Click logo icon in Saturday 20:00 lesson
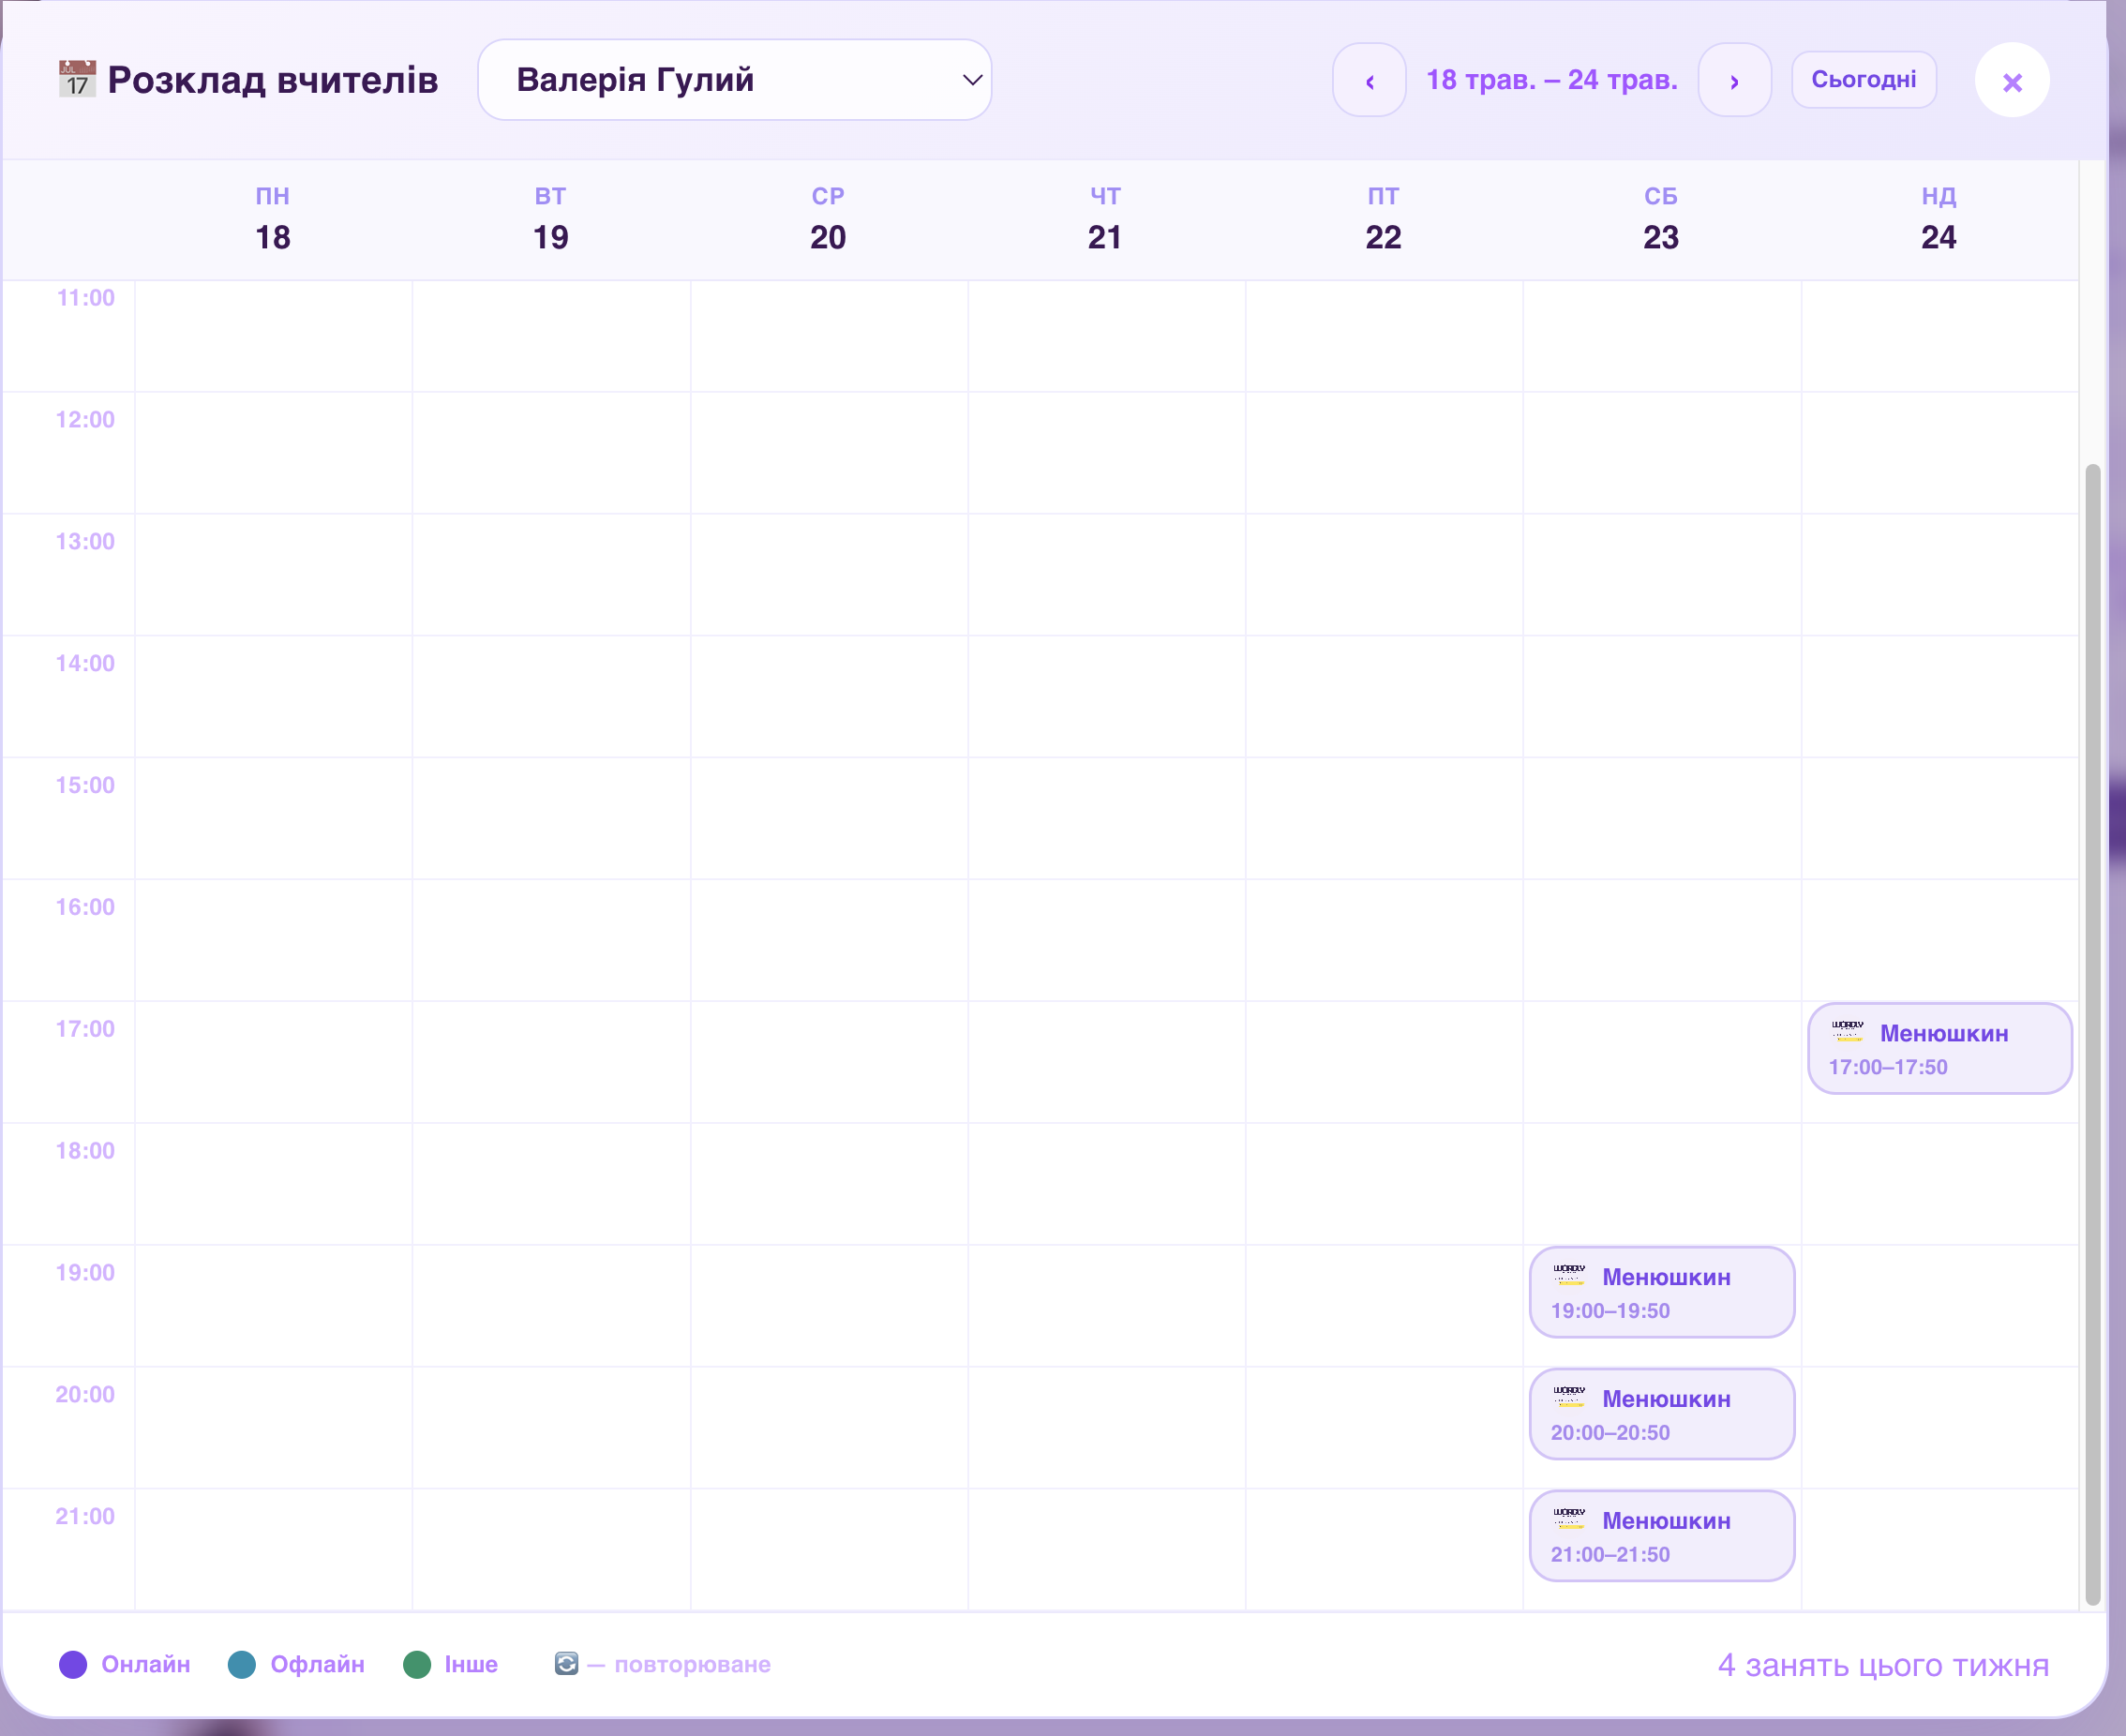Image resolution: width=2126 pixels, height=1736 pixels. [x=1570, y=1397]
